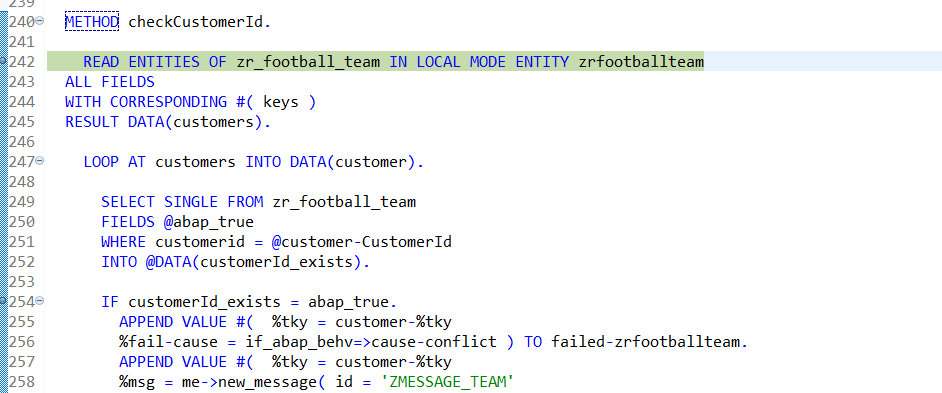Place cursor on keys in the CORRESPONDING clause
This screenshot has height=393, width=942.
[281, 102]
